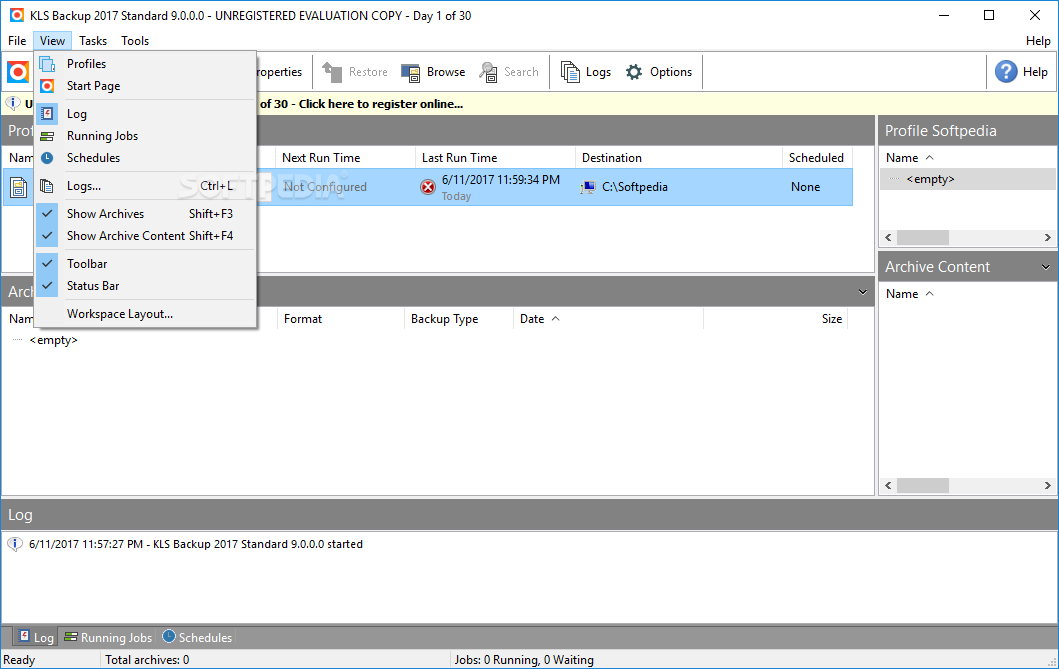Click the KLS Backup logo toolbar icon
Screen dimensions: 1059x669
tap(18, 72)
